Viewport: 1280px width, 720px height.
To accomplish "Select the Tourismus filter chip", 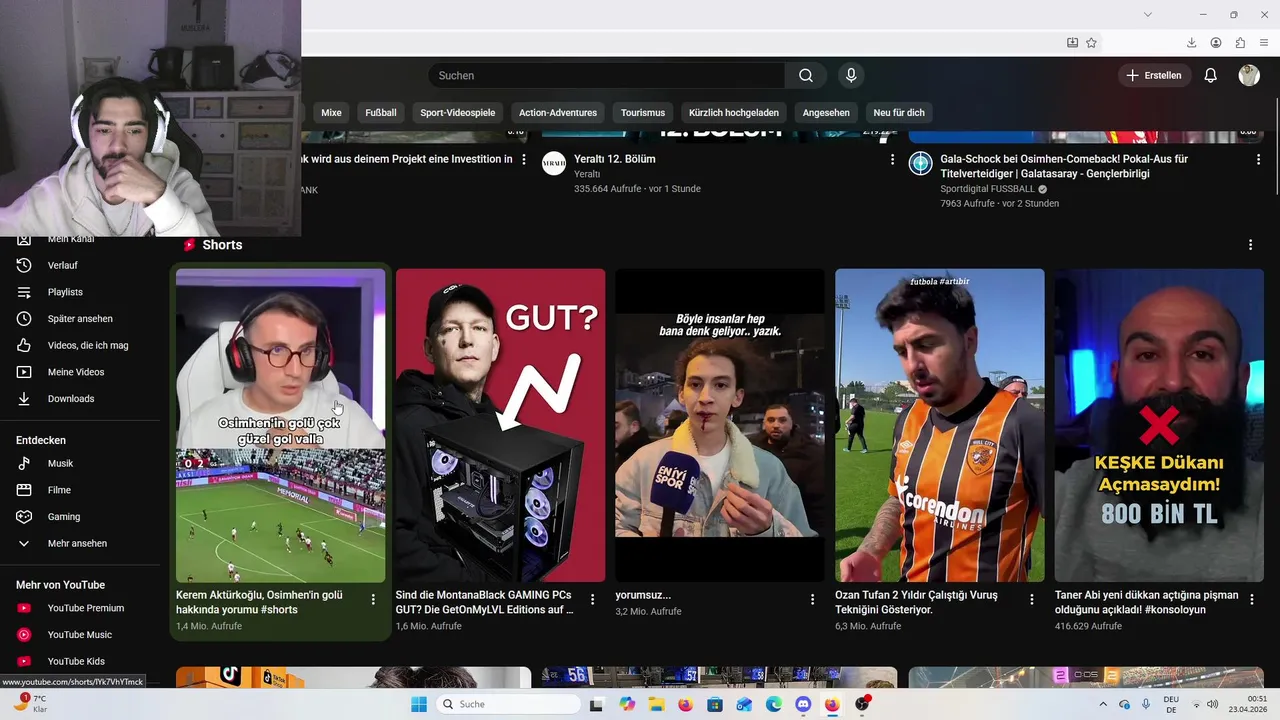I will click(x=643, y=113).
